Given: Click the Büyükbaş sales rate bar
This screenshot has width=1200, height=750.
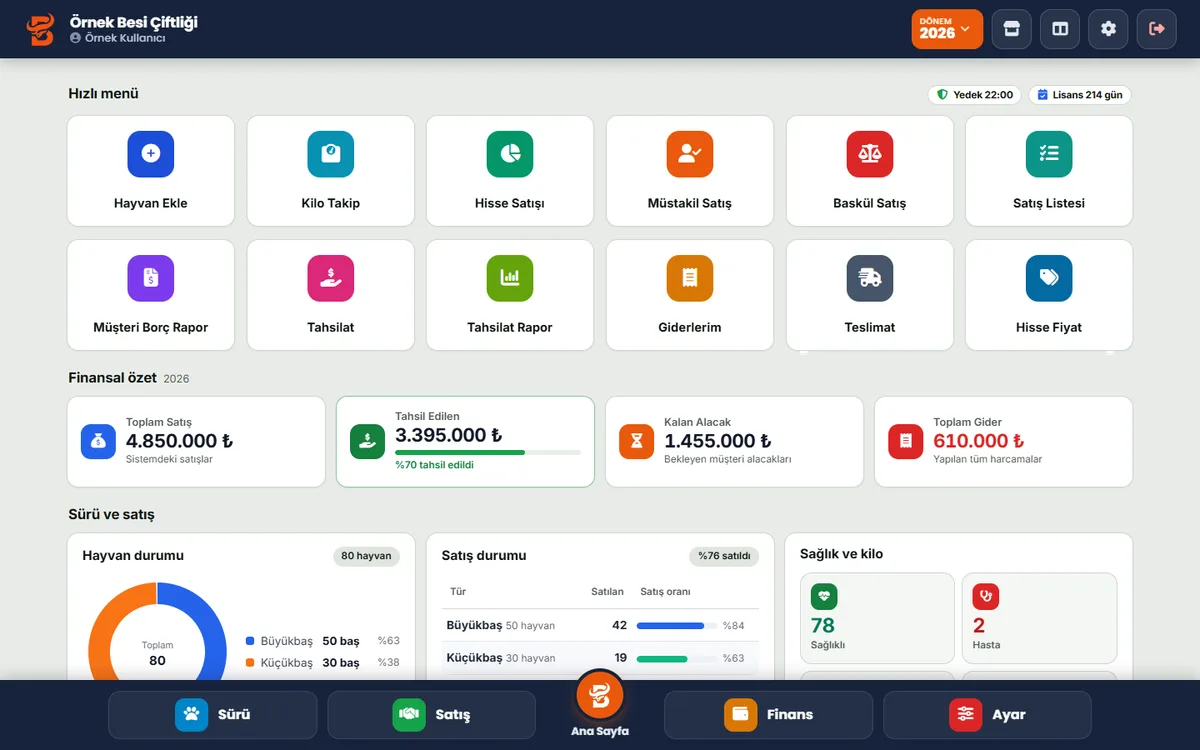Looking at the screenshot, I should pyautogui.click(x=676, y=626).
